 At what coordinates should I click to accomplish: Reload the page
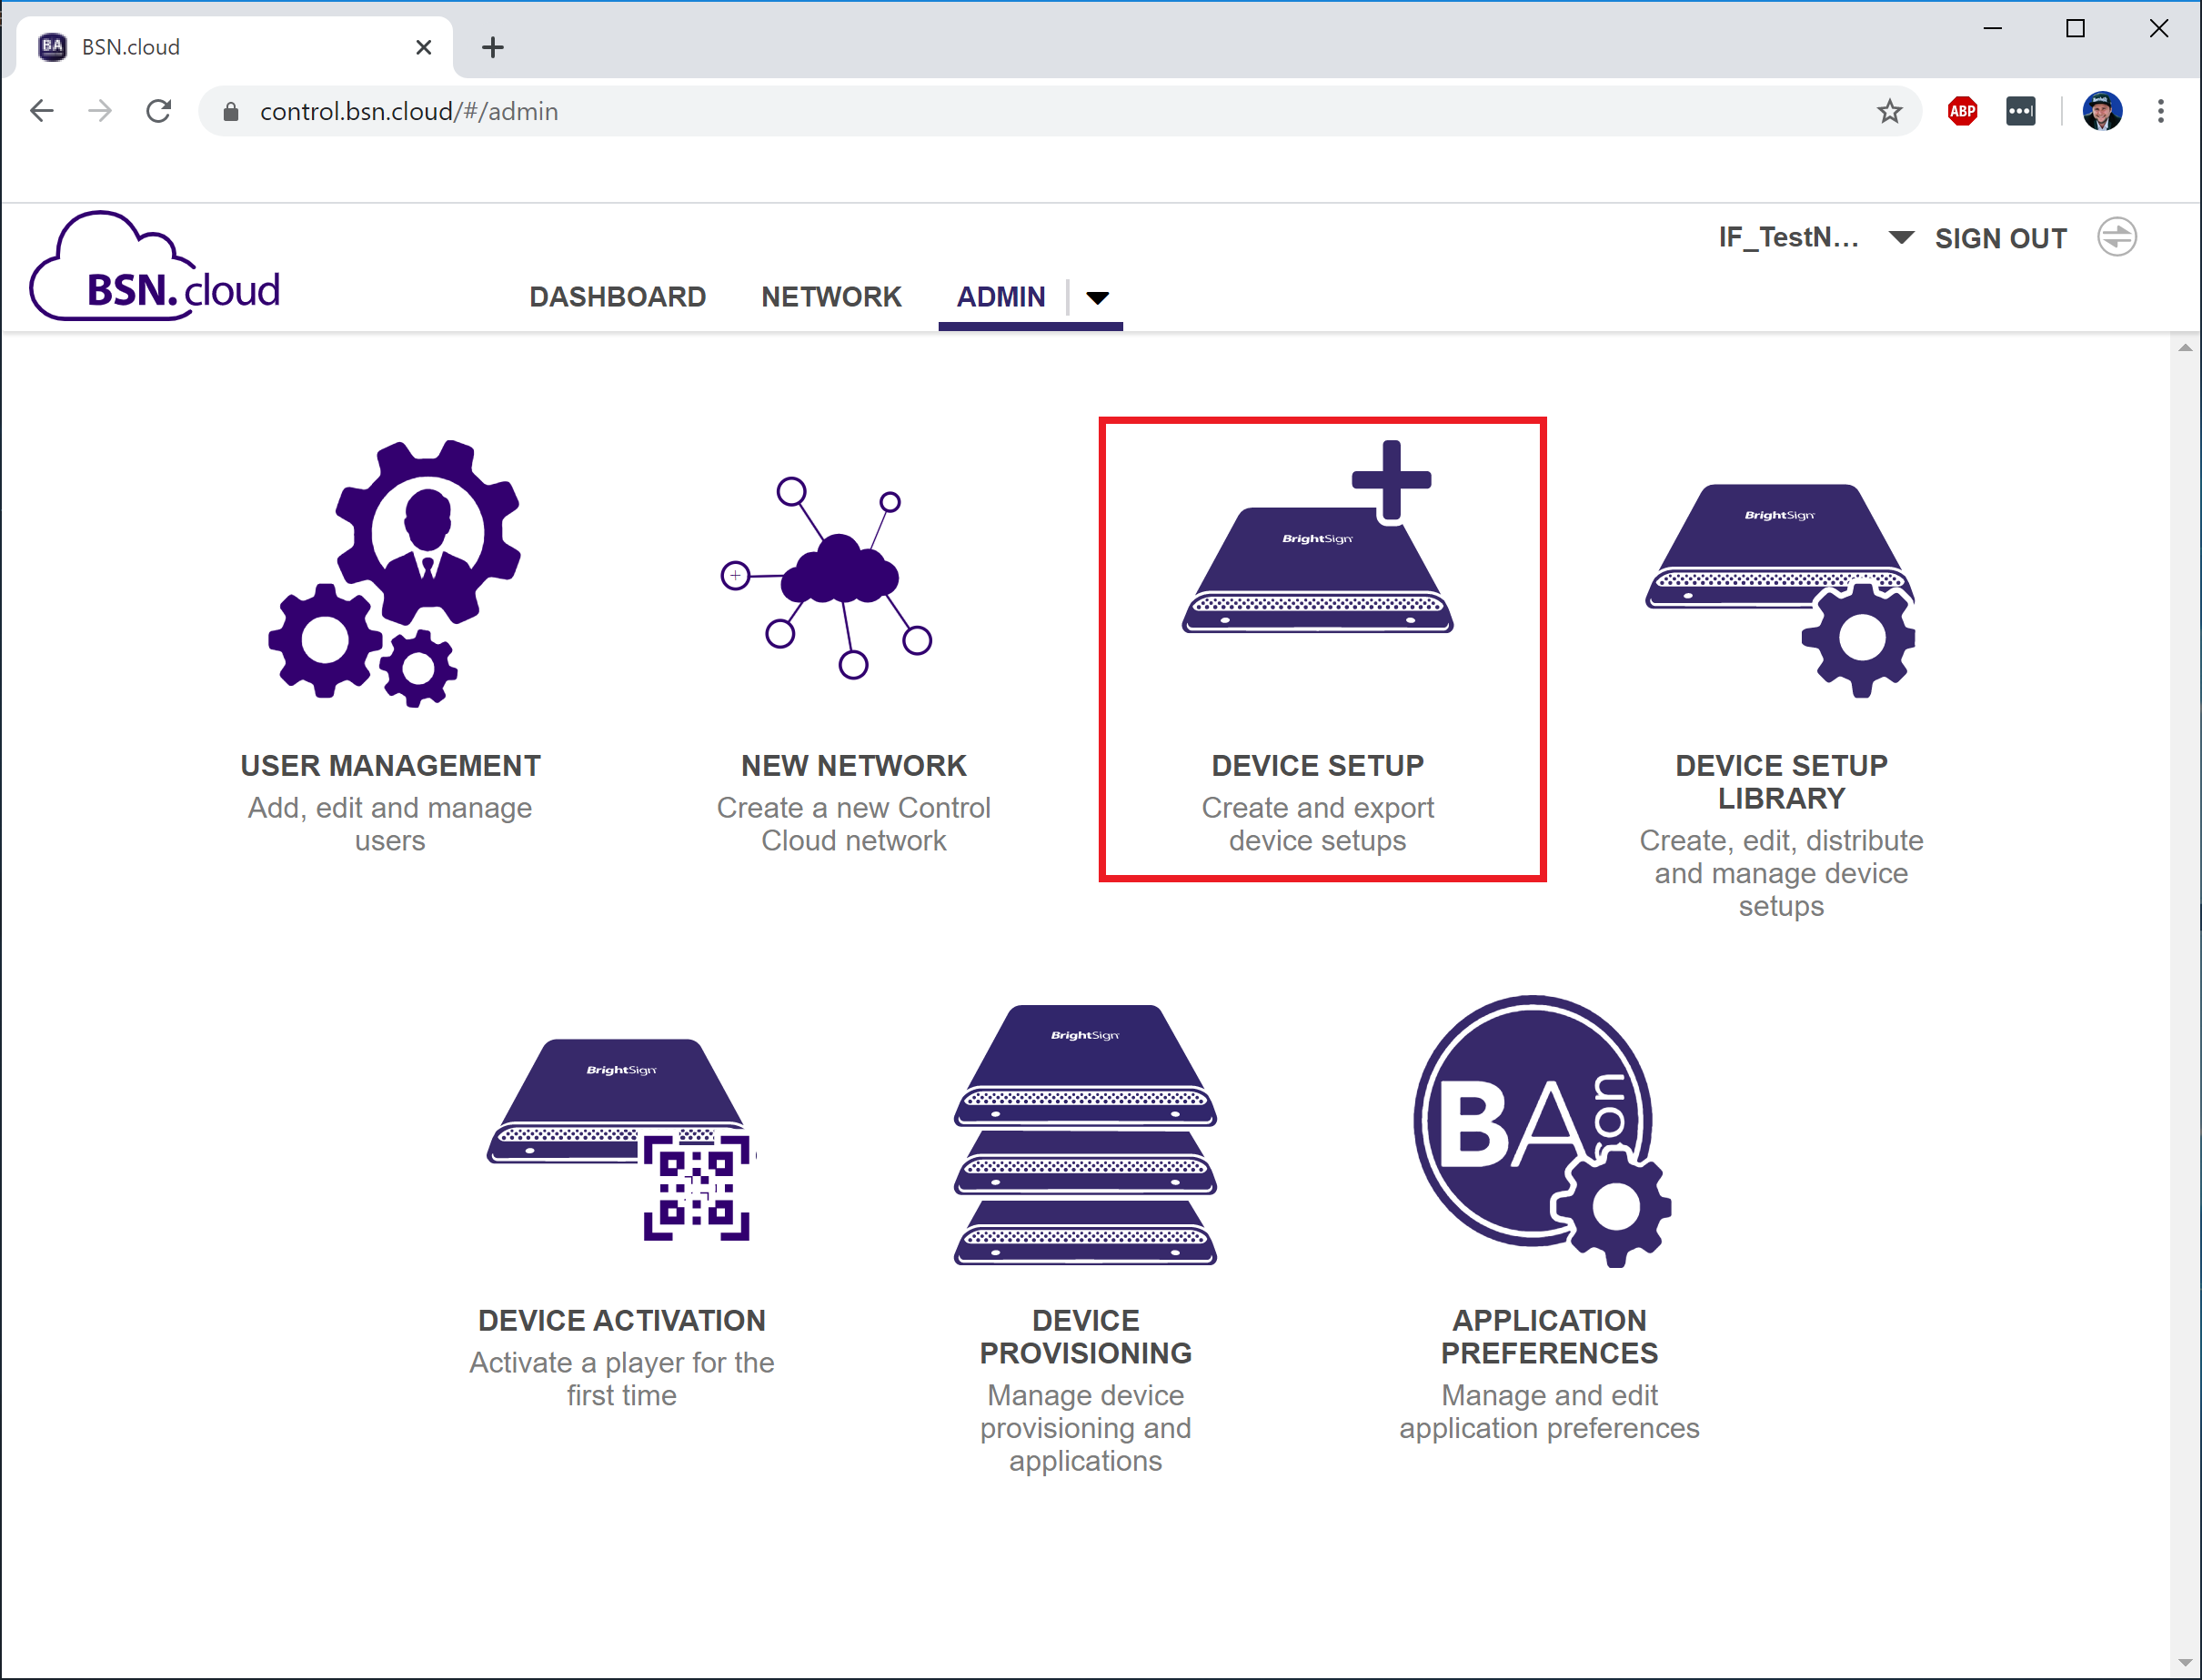(x=159, y=111)
